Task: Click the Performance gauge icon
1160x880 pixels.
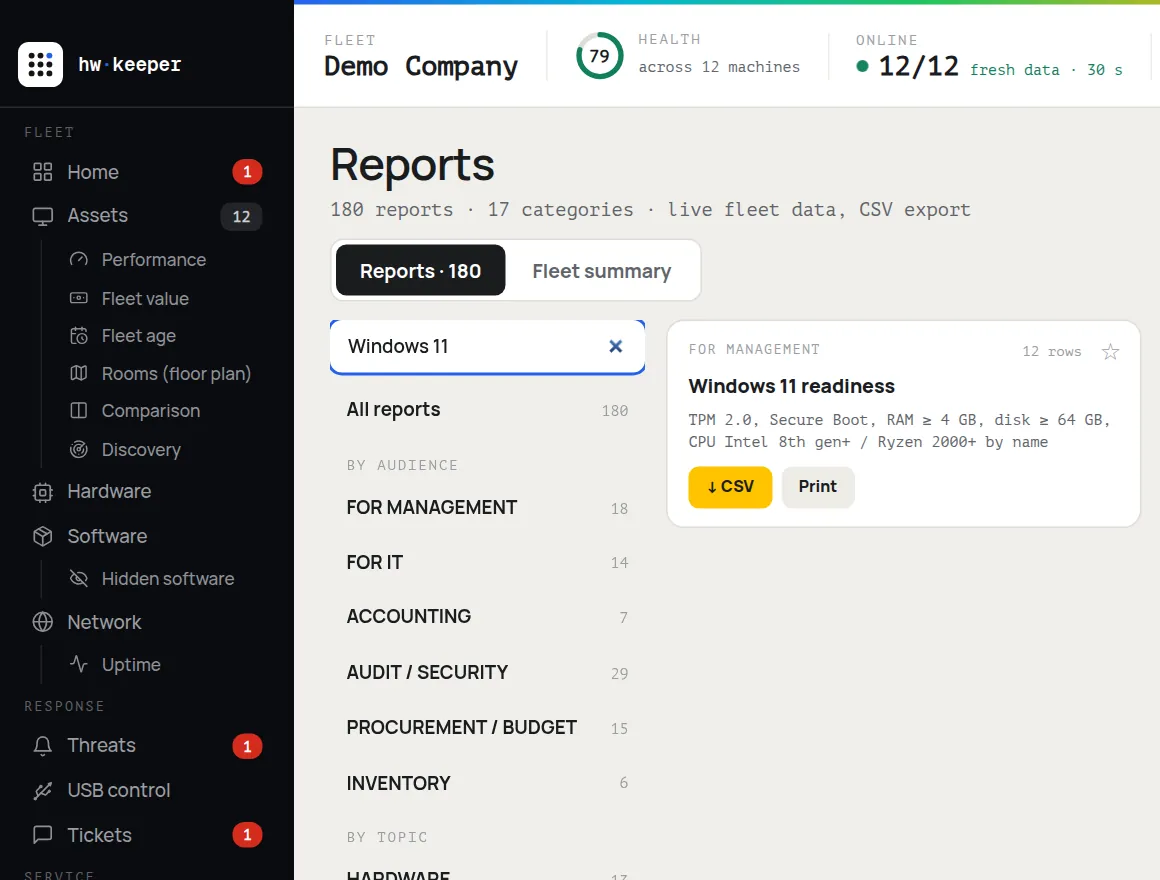Action: 78,260
